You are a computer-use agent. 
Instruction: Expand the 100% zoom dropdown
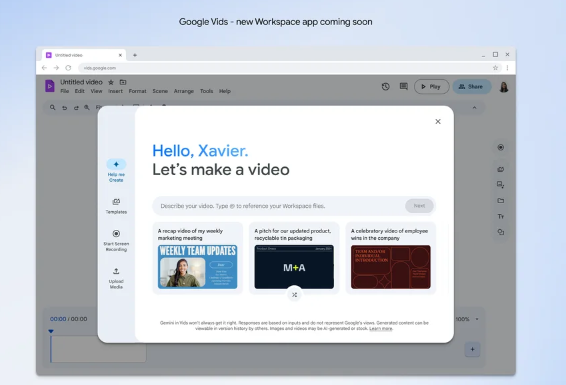tap(477, 319)
